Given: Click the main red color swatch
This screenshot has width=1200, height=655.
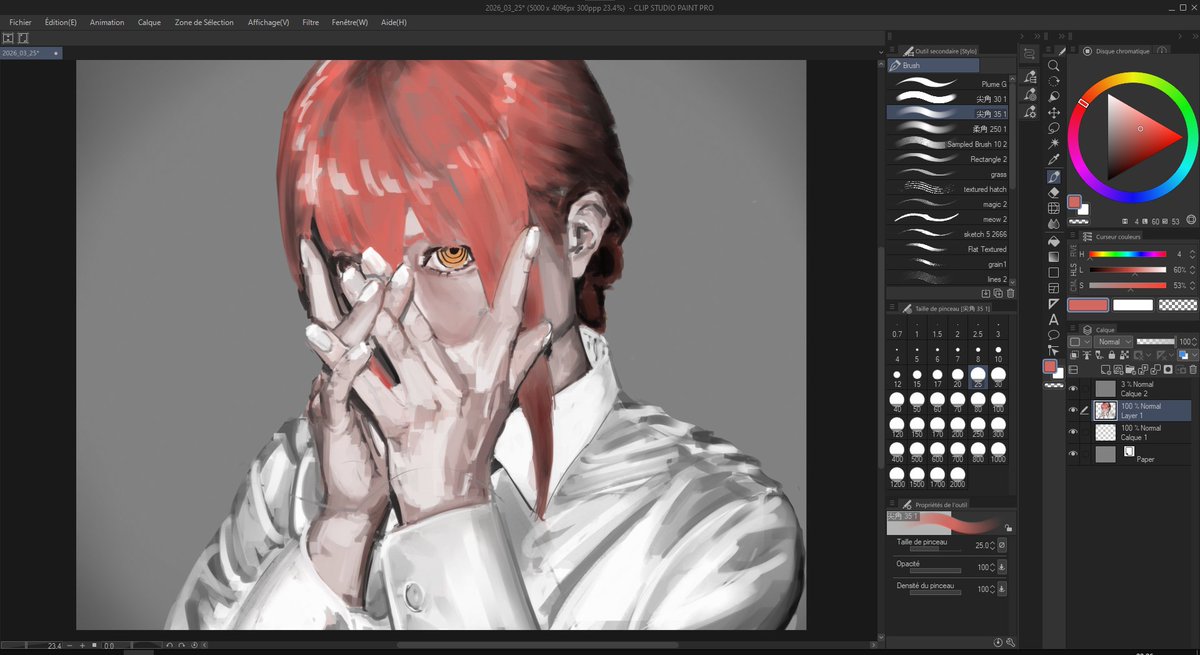Looking at the screenshot, I should tap(1088, 305).
